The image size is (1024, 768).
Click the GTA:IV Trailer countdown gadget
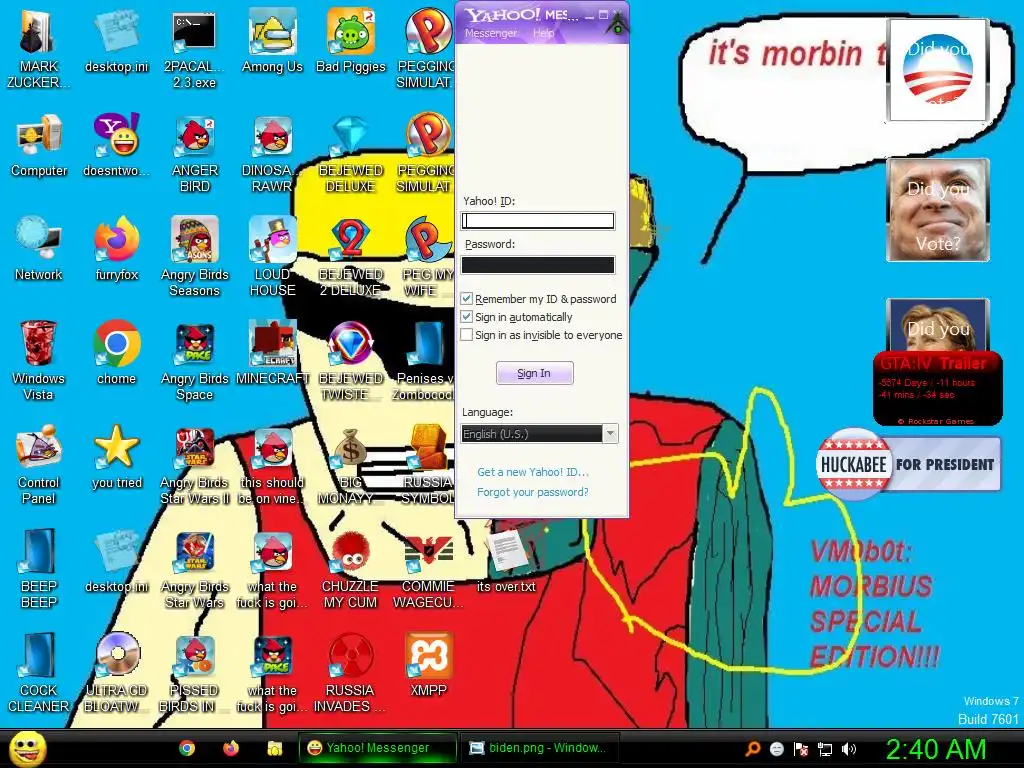click(x=937, y=389)
